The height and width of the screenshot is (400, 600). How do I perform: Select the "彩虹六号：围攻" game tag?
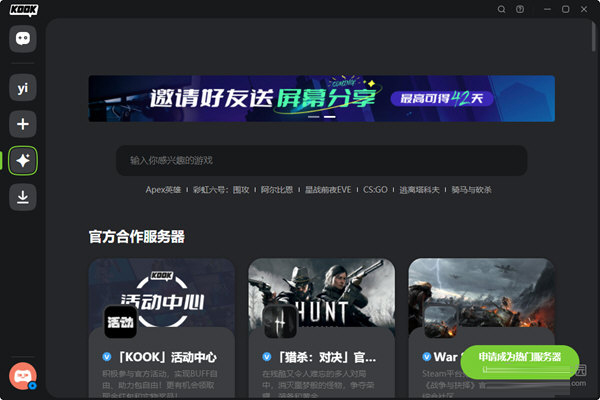221,189
